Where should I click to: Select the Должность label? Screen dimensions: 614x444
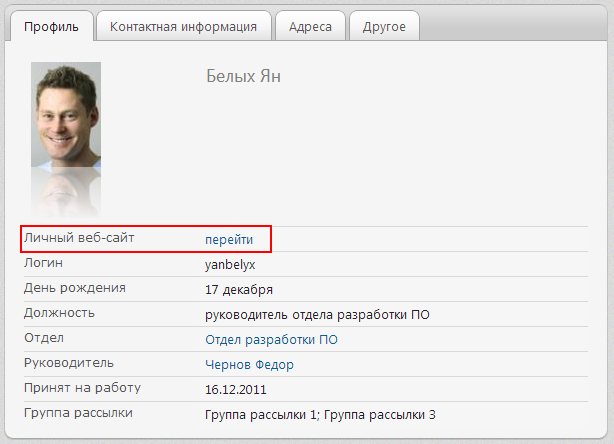pyautogui.click(x=60, y=313)
